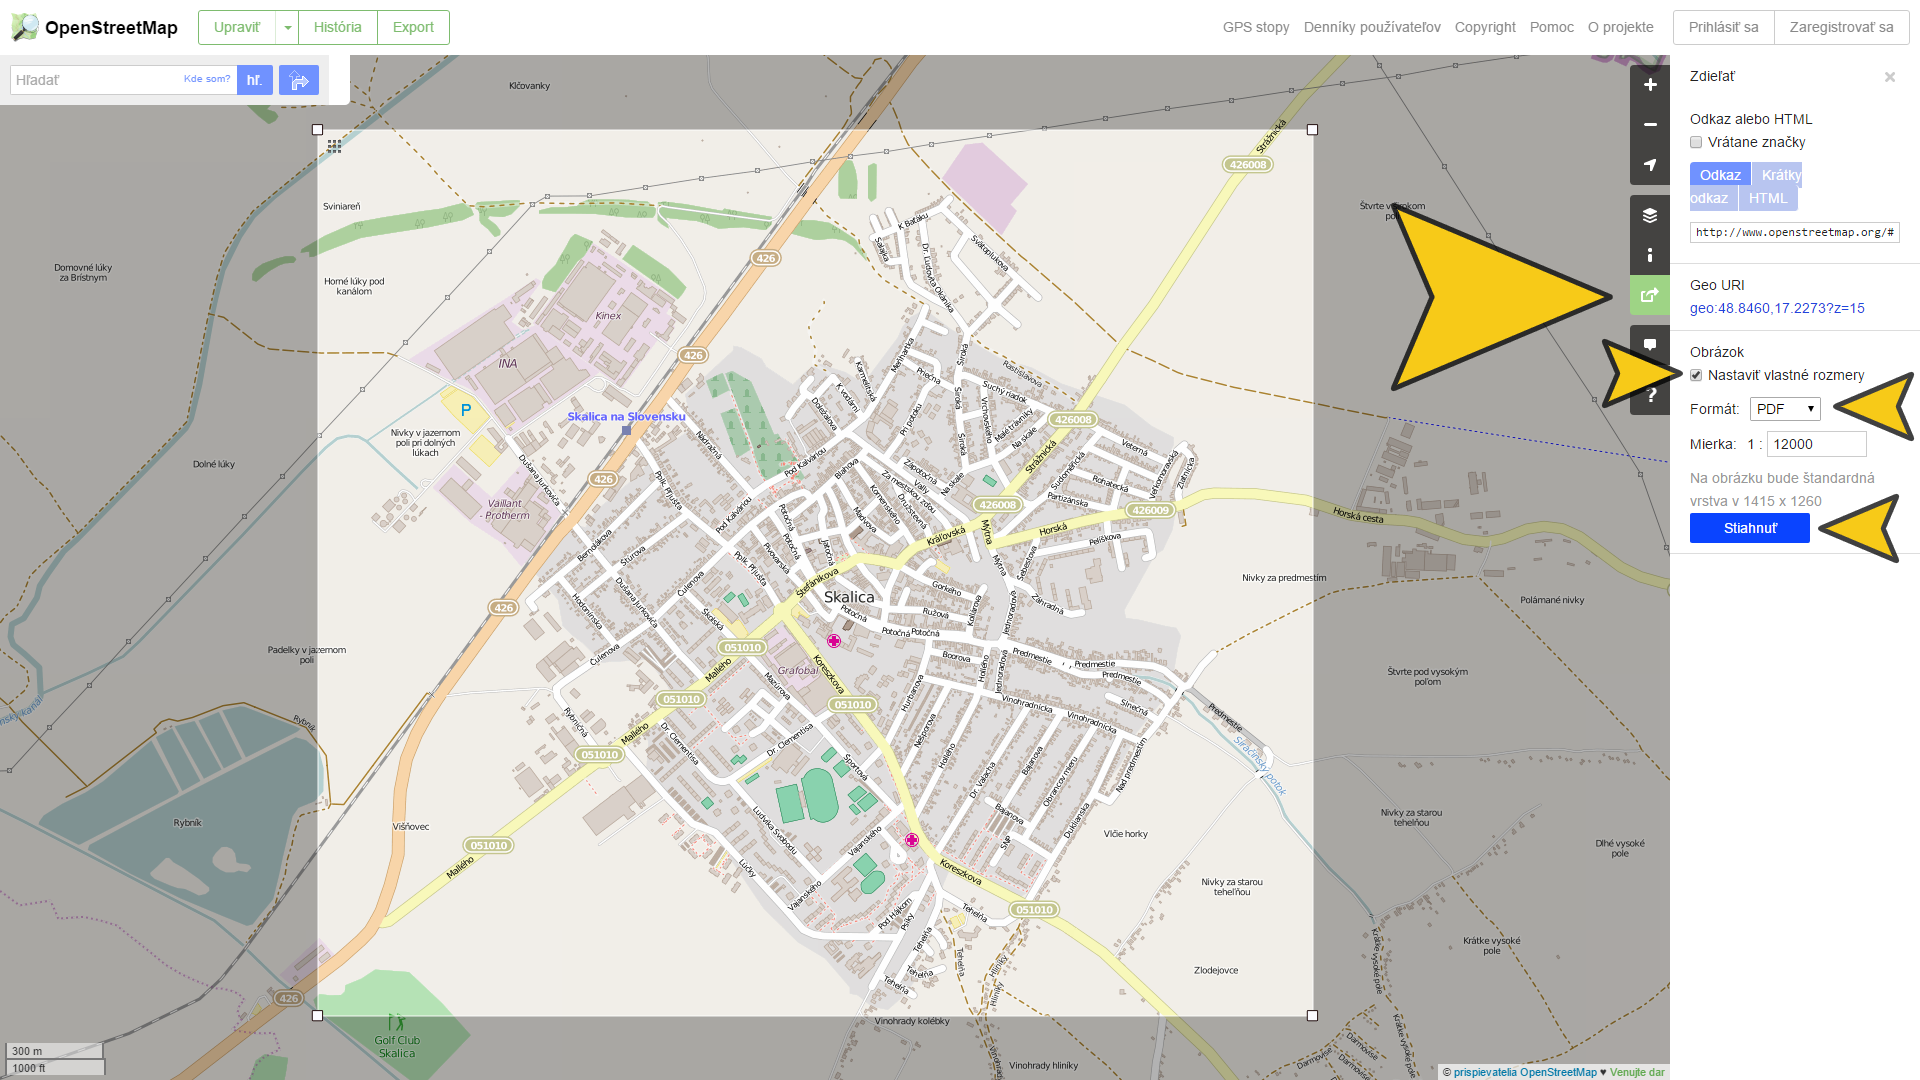Enable the Vrátane značky checkbox
Image resolution: width=1920 pixels, height=1080 pixels.
click(1696, 142)
